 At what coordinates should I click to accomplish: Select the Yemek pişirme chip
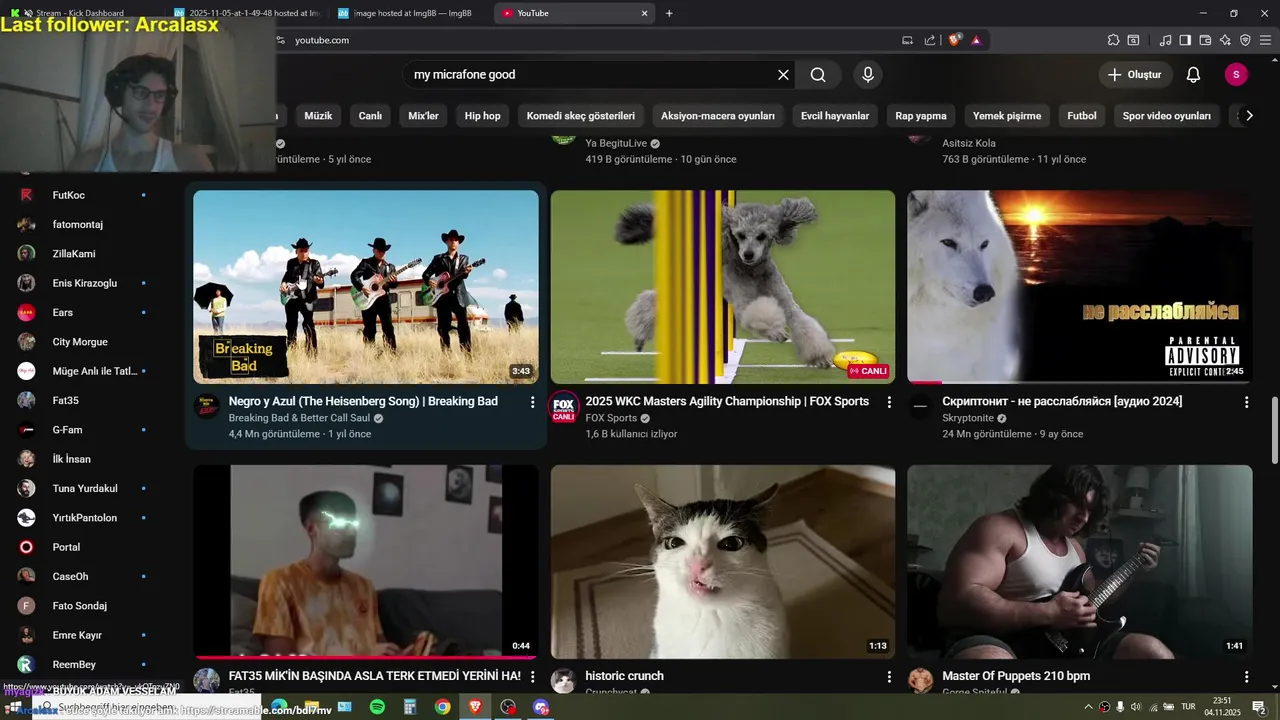coord(1007,116)
